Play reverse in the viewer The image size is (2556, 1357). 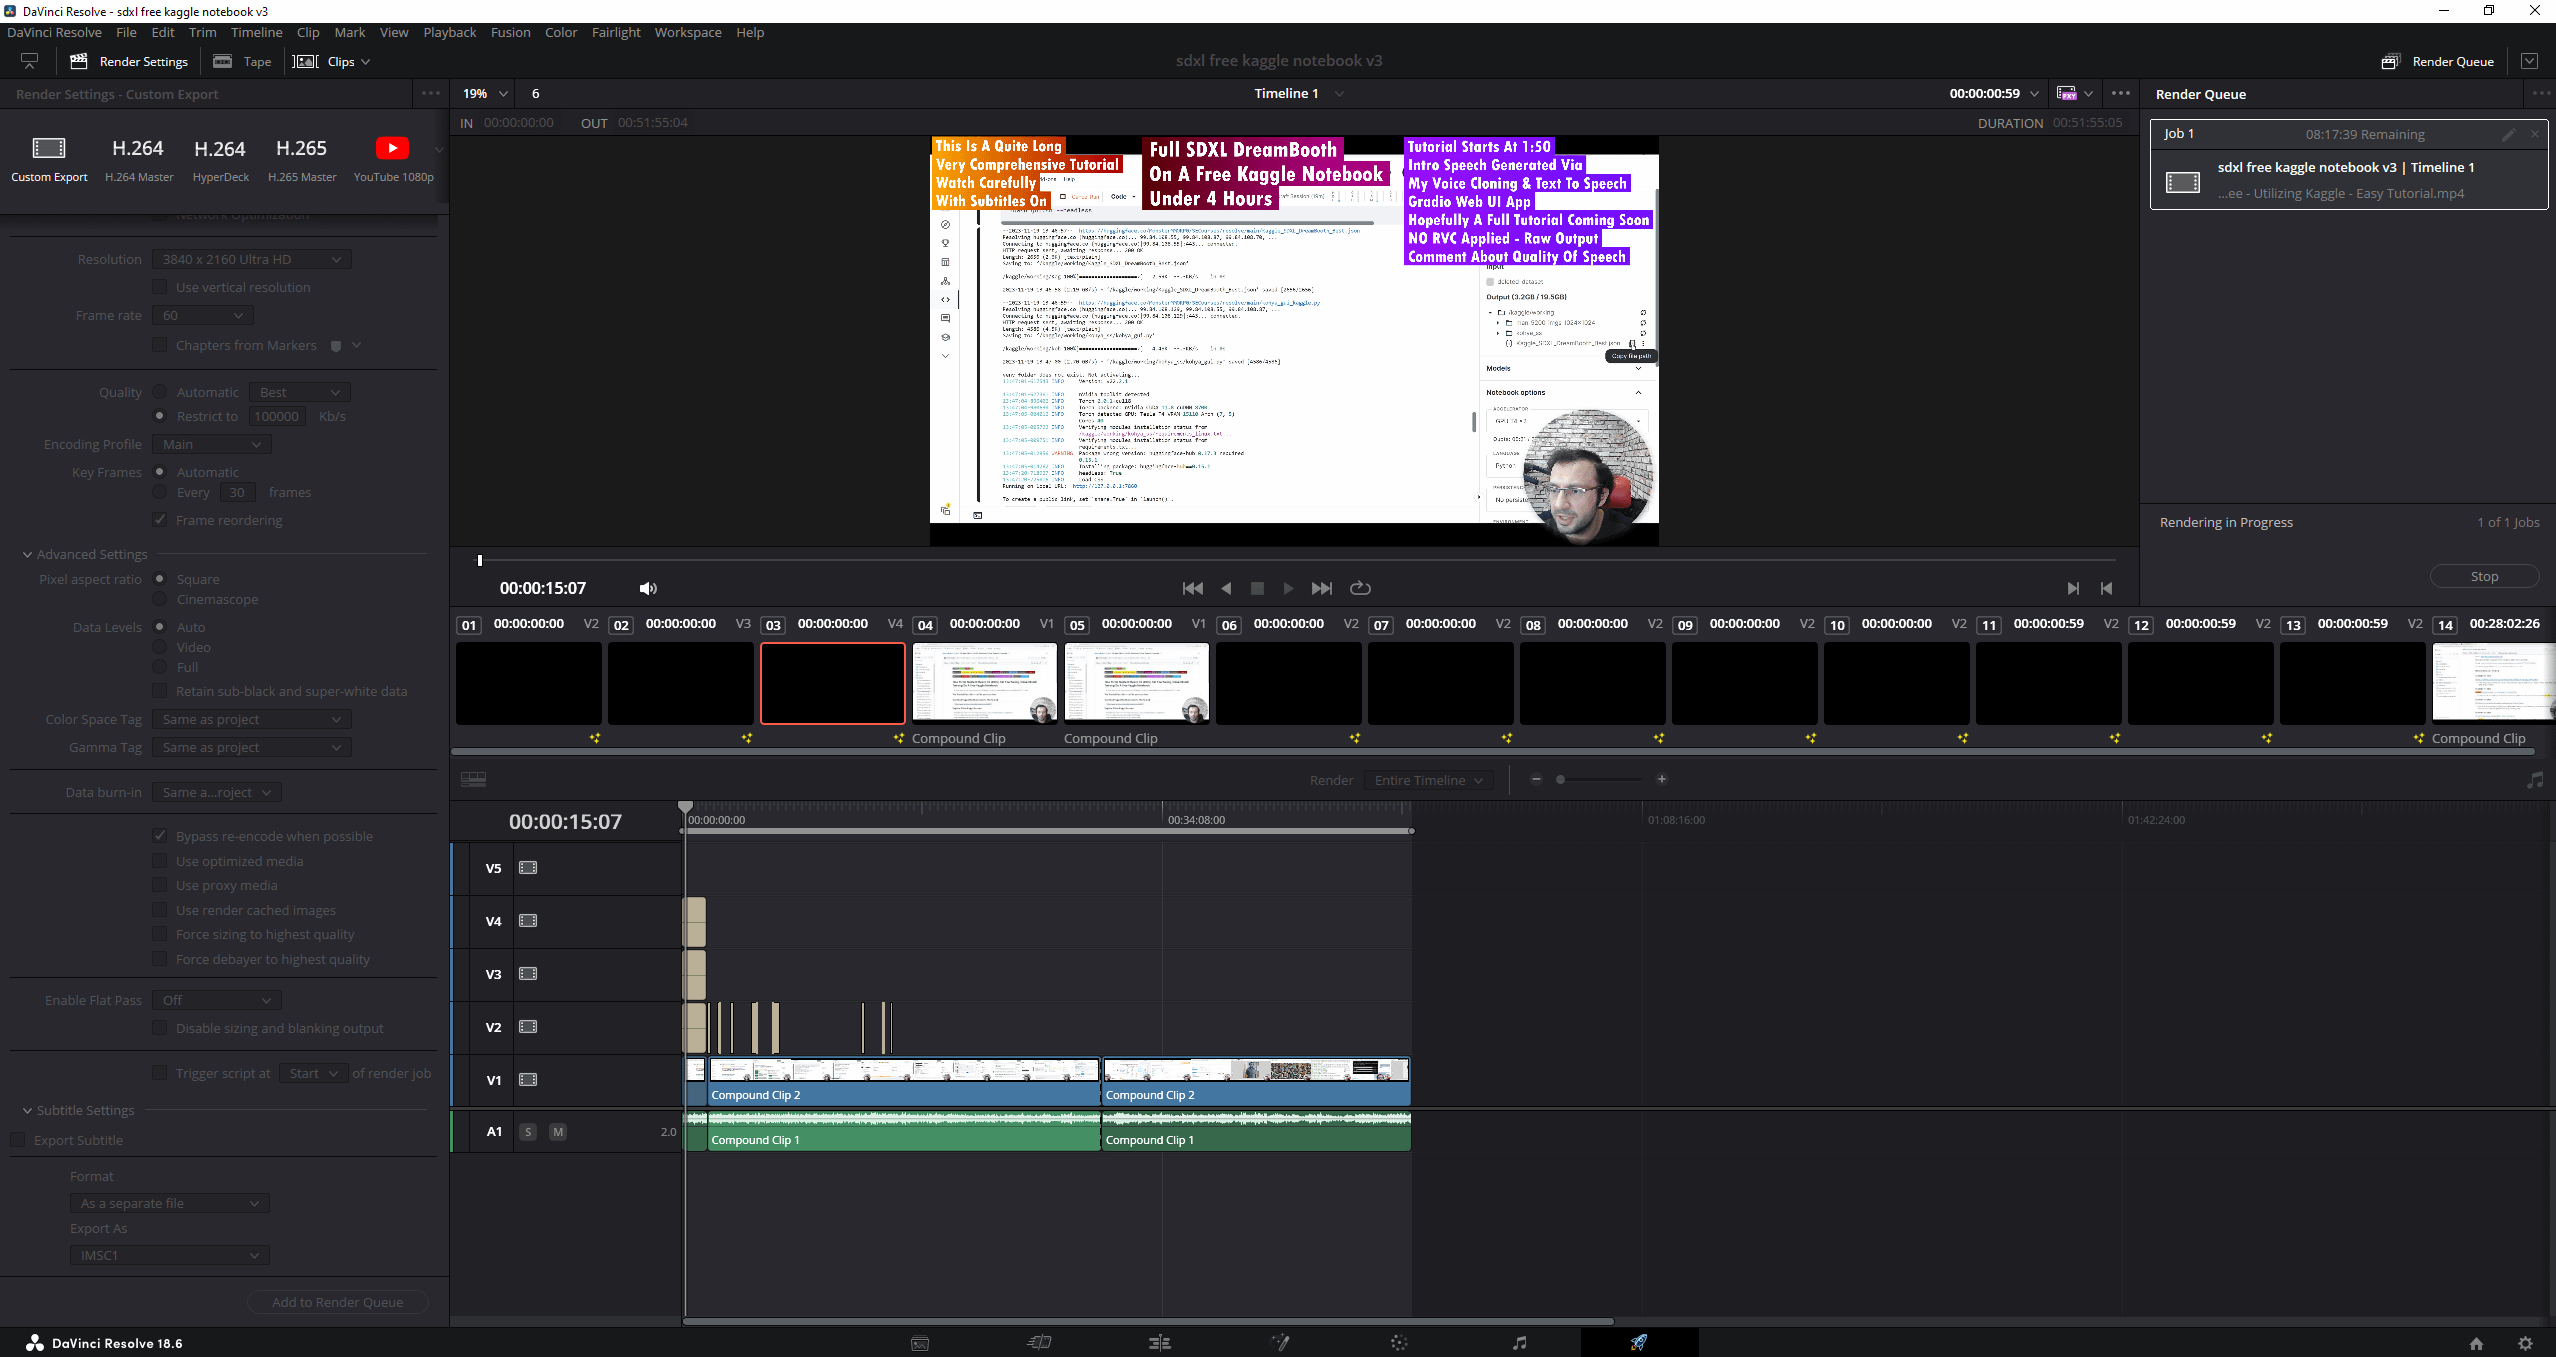[1226, 588]
